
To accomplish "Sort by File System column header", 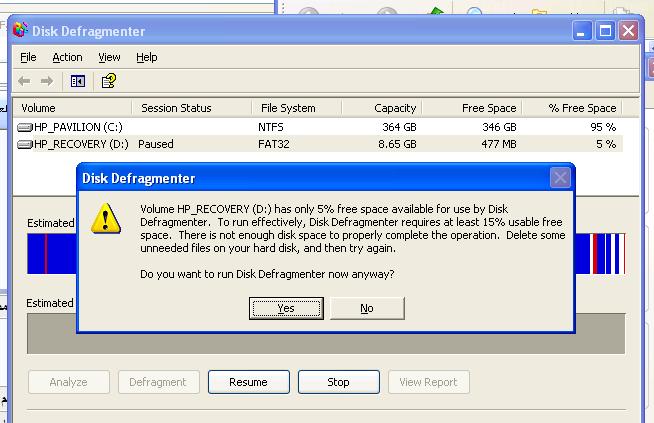I will pyautogui.click(x=297, y=108).
